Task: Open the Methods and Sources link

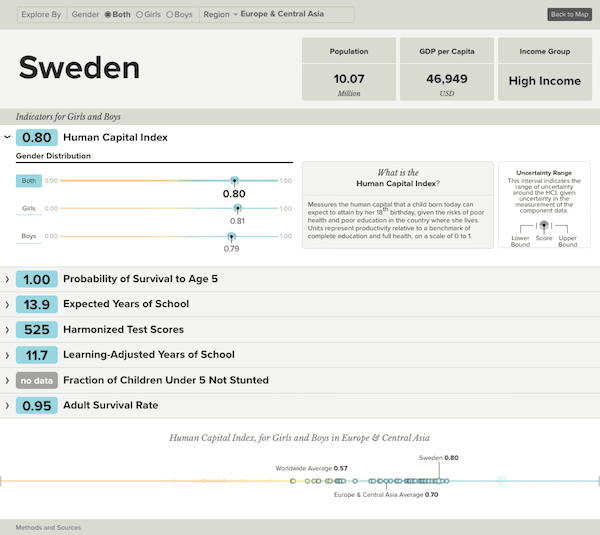Action: pyautogui.click(x=48, y=527)
